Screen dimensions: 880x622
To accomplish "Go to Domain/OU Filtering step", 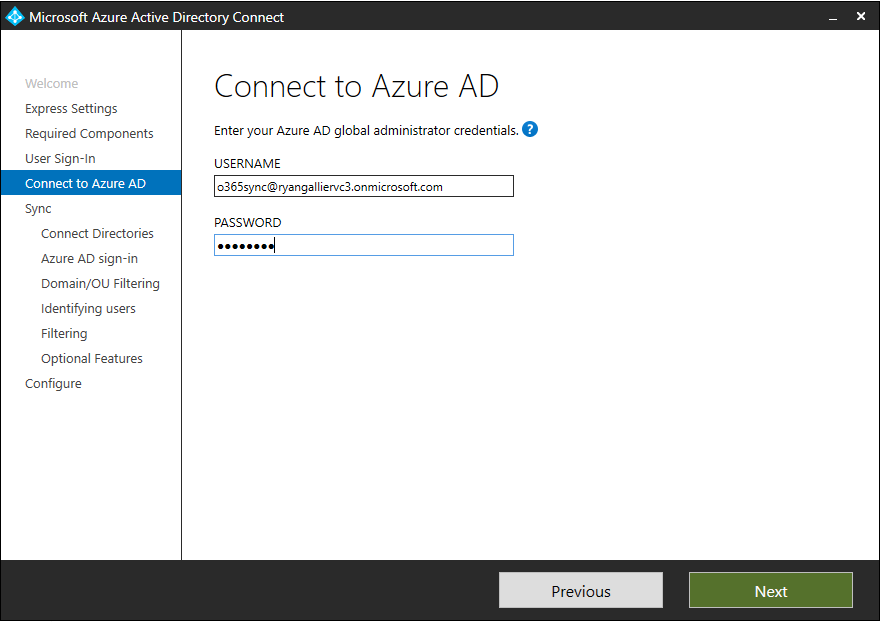I will pyautogui.click(x=100, y=283).
